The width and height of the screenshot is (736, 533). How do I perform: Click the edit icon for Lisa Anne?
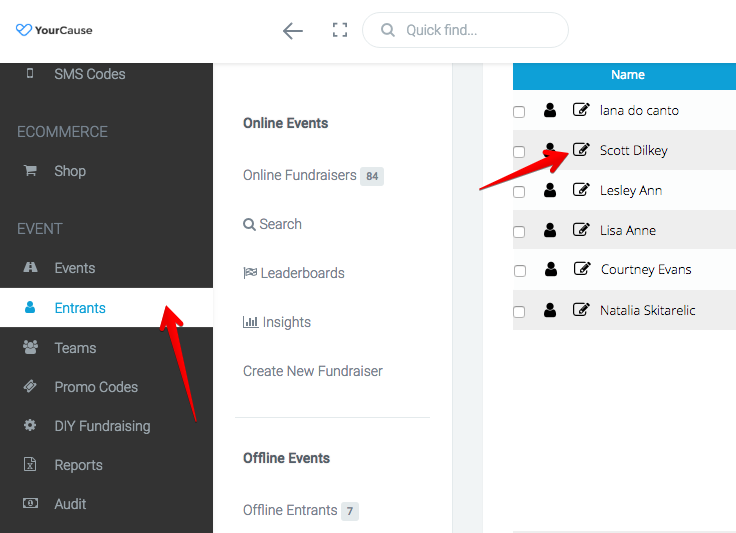pyautogui.click(x=581, y=230)
